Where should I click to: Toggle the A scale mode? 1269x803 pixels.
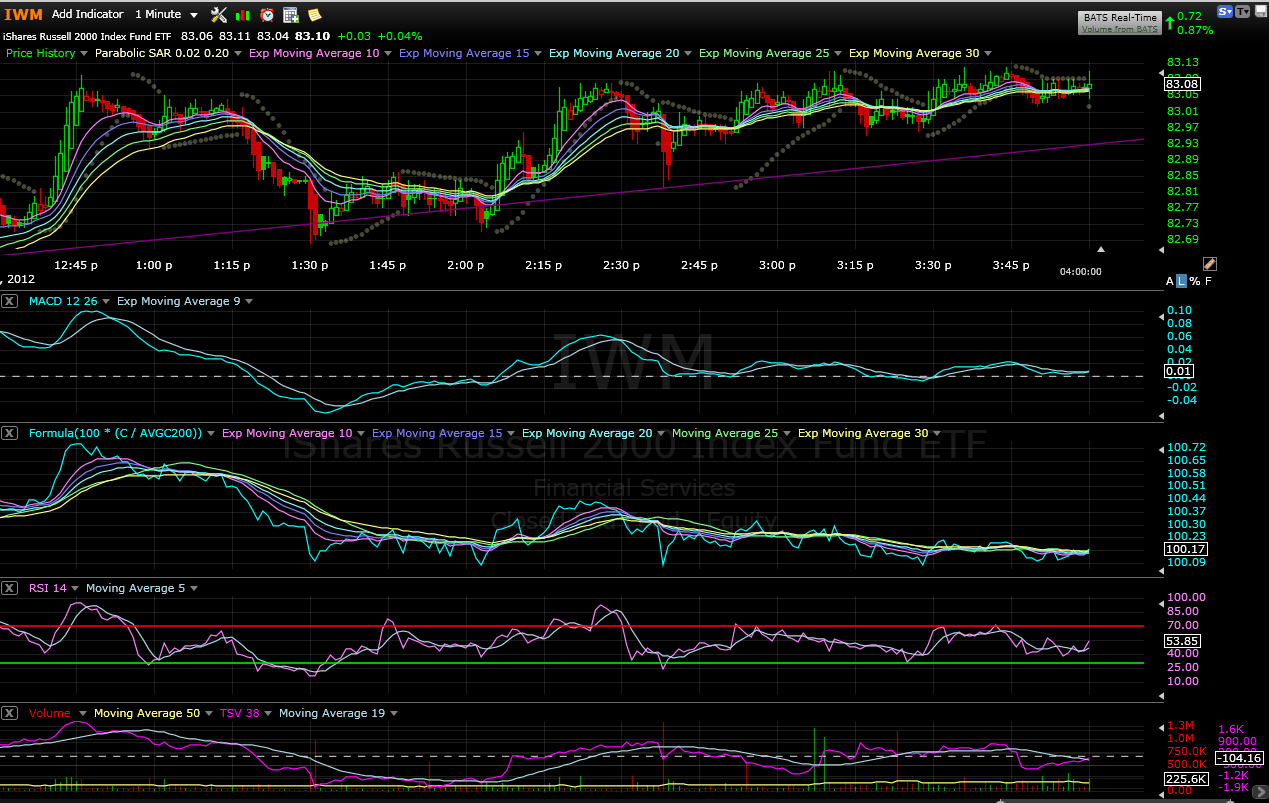[1170, 281]
